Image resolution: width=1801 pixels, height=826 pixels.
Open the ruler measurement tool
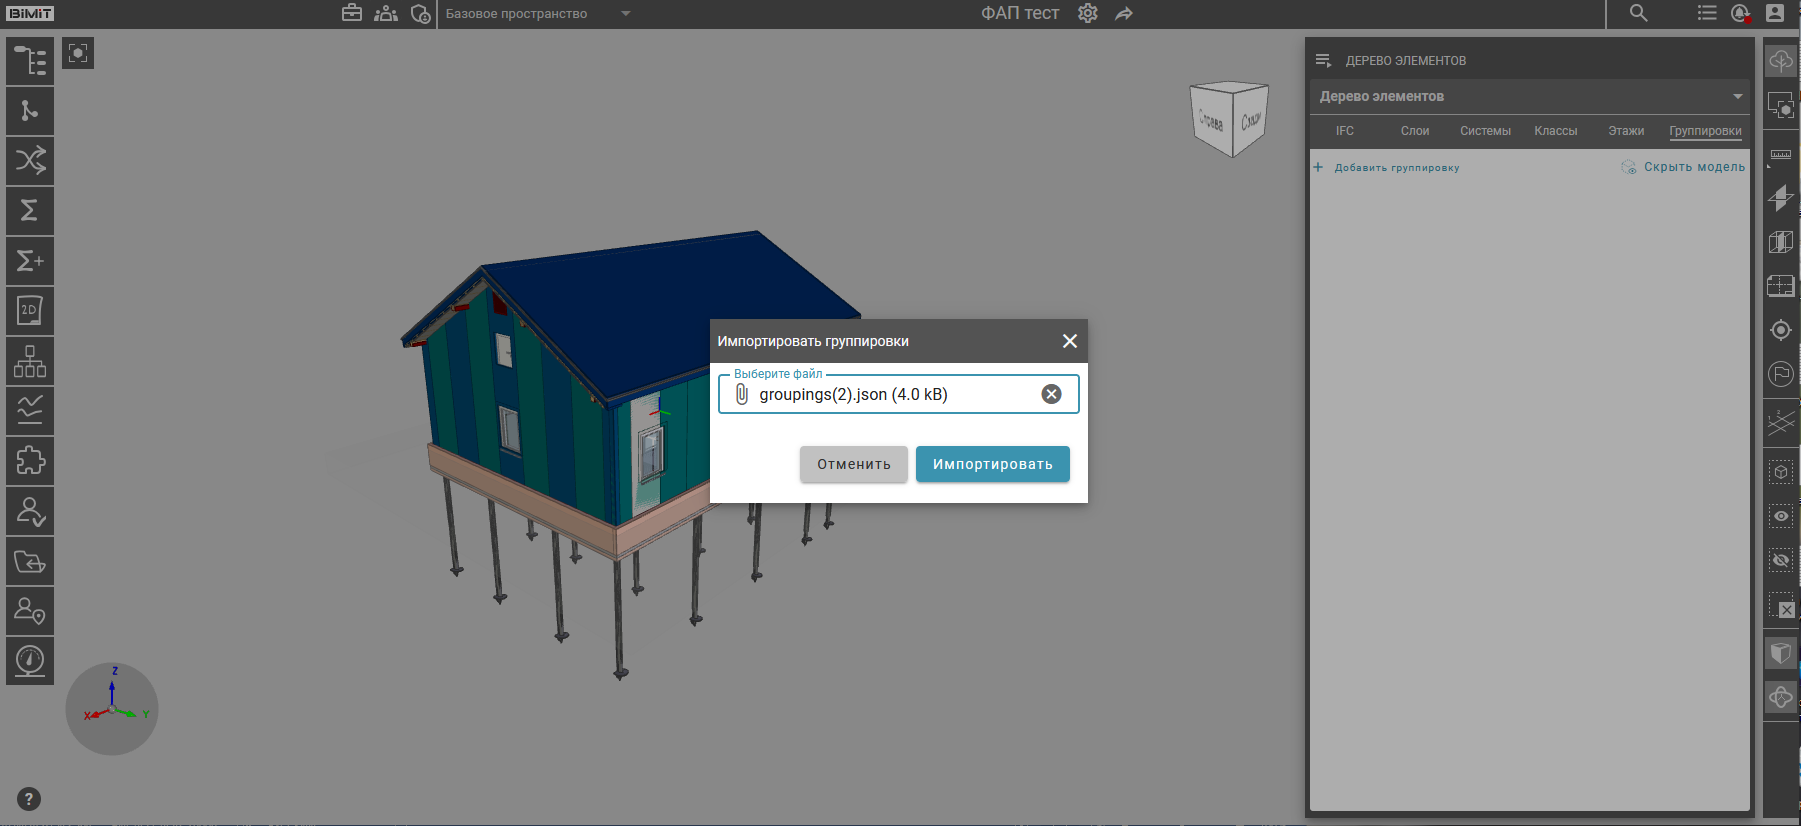click(x=1781, y=154)
